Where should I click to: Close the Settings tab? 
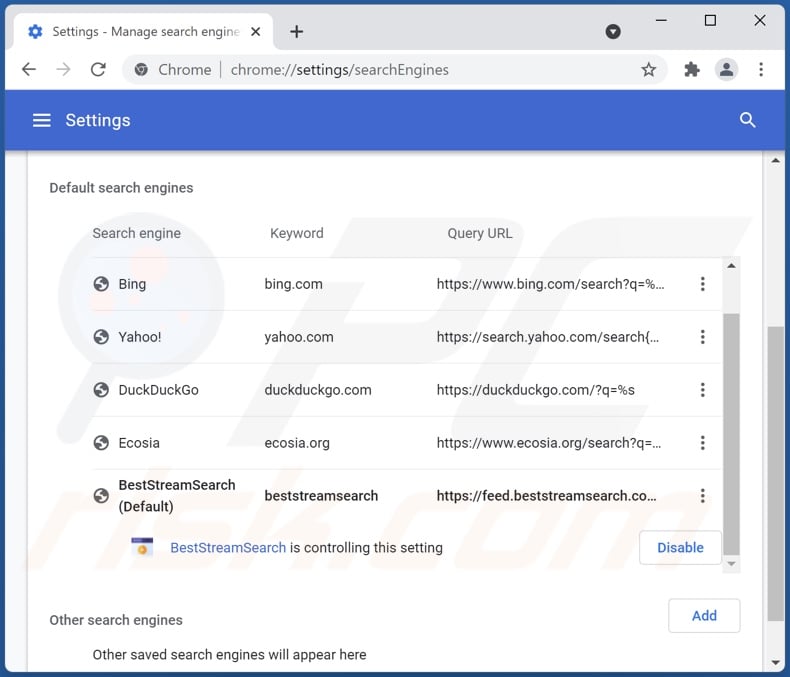[x=255, y=32]
